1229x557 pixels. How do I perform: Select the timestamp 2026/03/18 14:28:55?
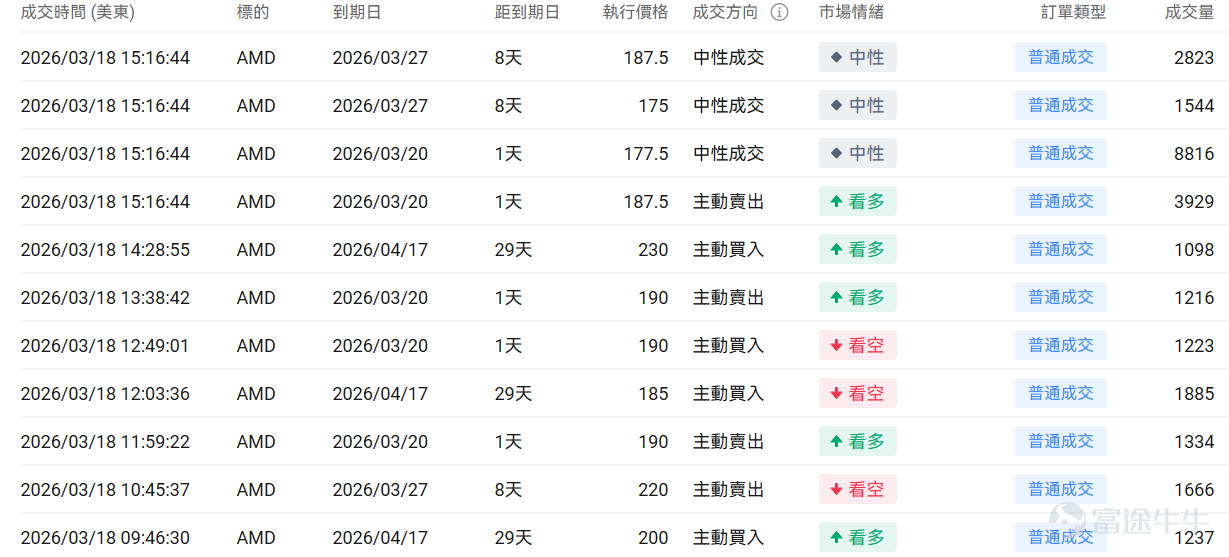(105, 250)
